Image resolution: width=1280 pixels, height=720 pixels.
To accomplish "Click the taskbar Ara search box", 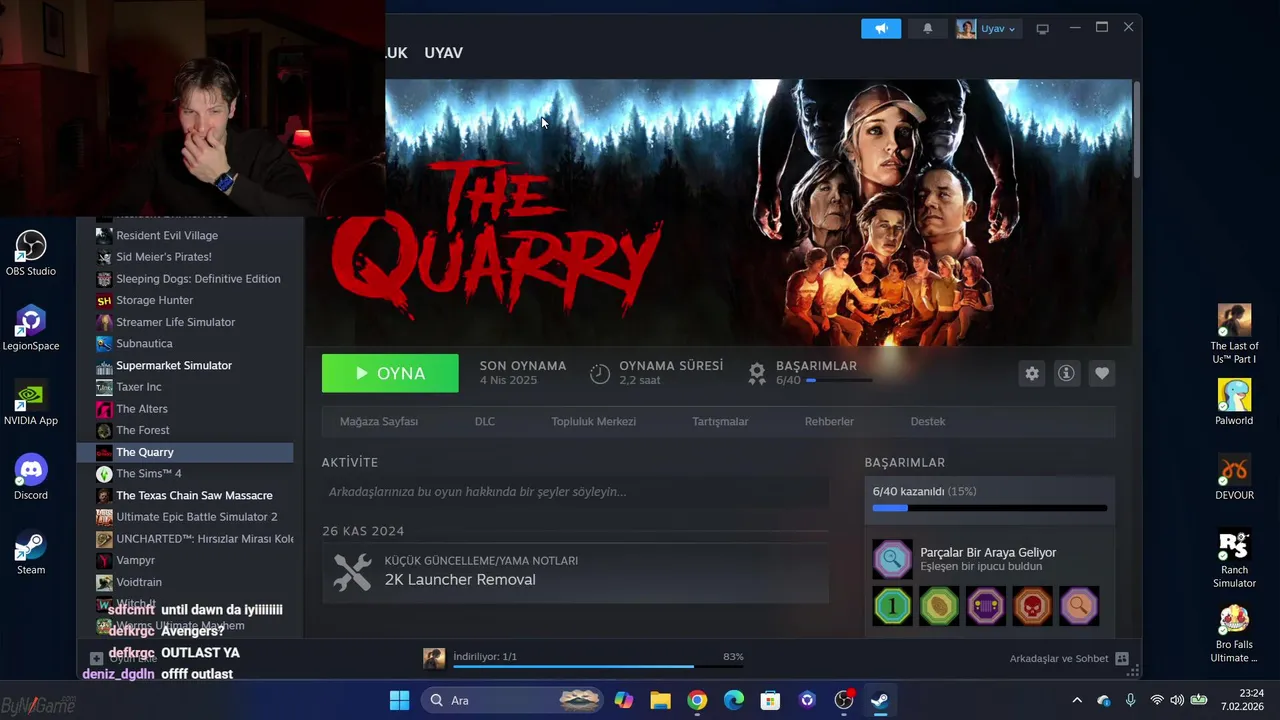I will [512, 700].
